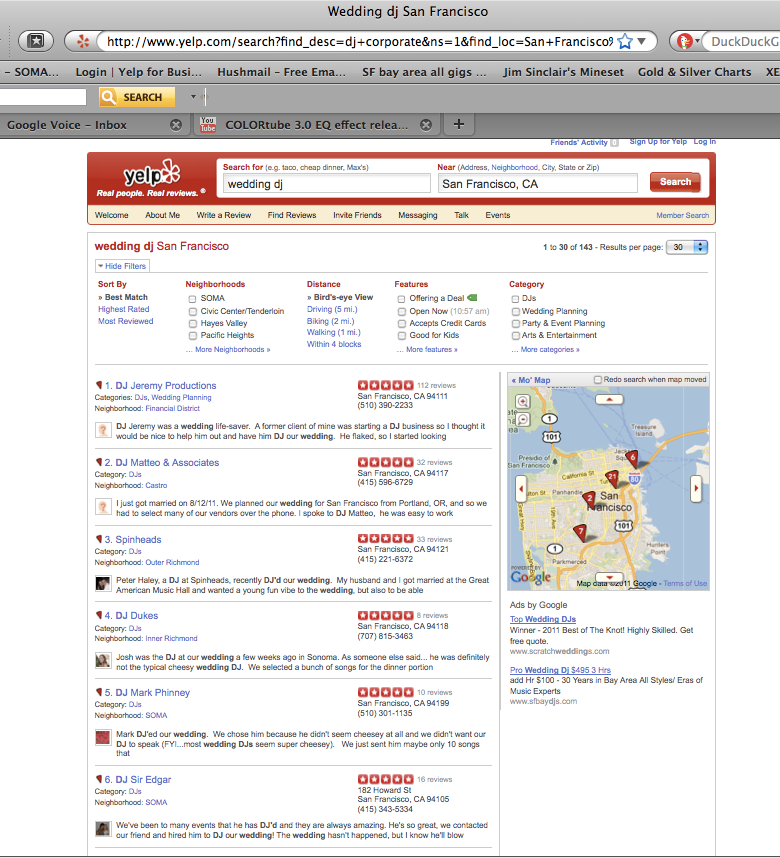This screenshot has width=780, height=858.
Task: Click reviewer avatar for DJ Sir Edgar review
Action: 103,828
